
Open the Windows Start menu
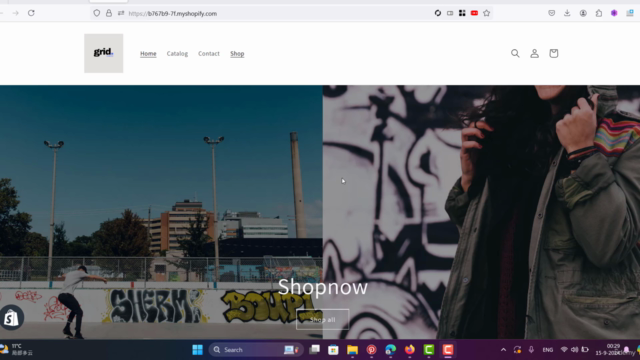198,350
